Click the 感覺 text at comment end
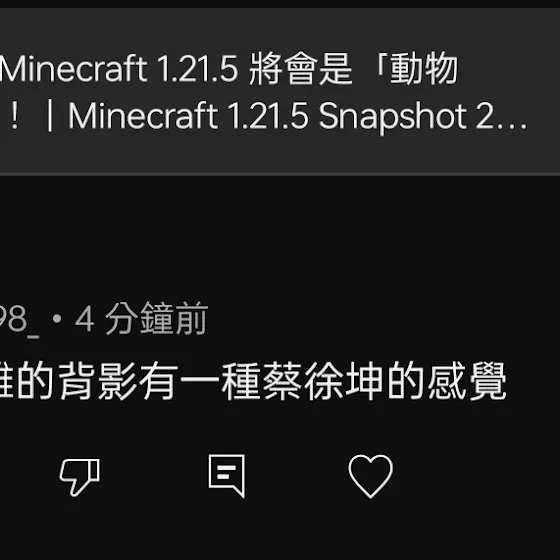Image resolution: width=560 pixels, height=560 pixels. click(x=467, y=381)
